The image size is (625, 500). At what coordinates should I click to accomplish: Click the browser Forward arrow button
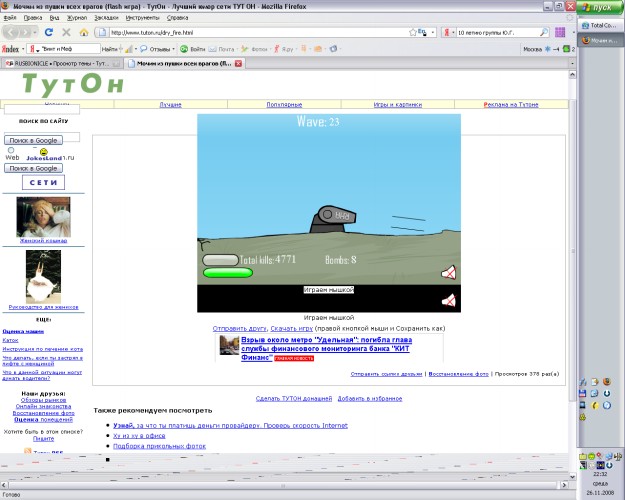click(25, 33)
